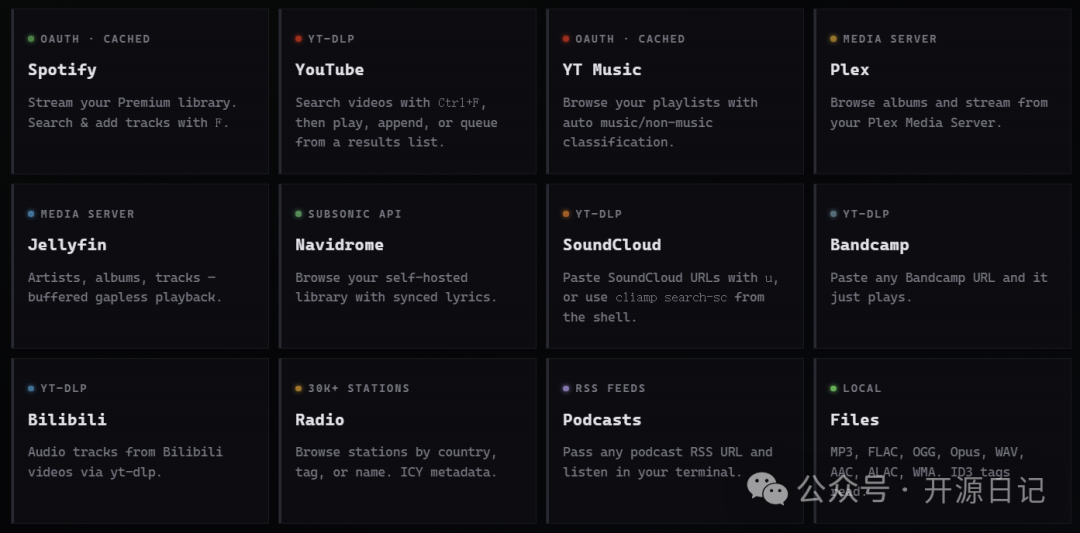Open the Radio card heading
This screenshot has height=533, width=1080.
(320, 419)
